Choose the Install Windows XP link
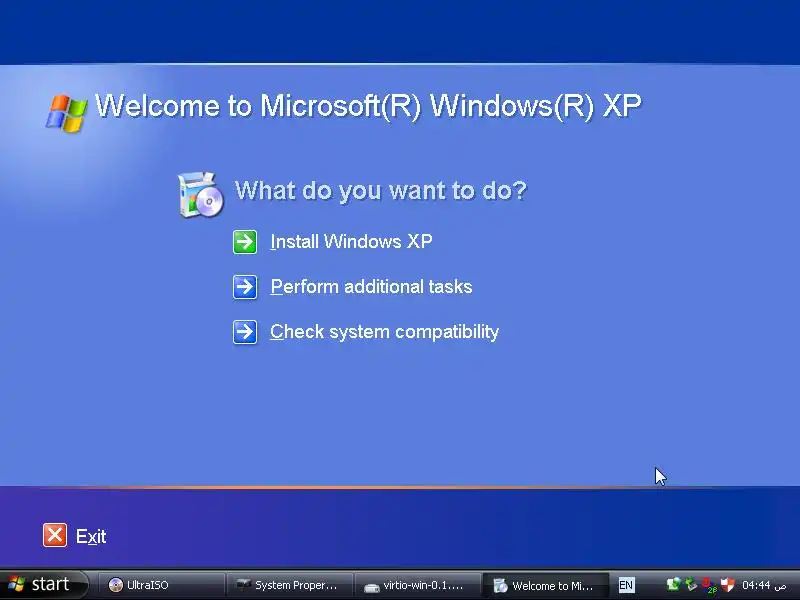 (x=351, y=241)
